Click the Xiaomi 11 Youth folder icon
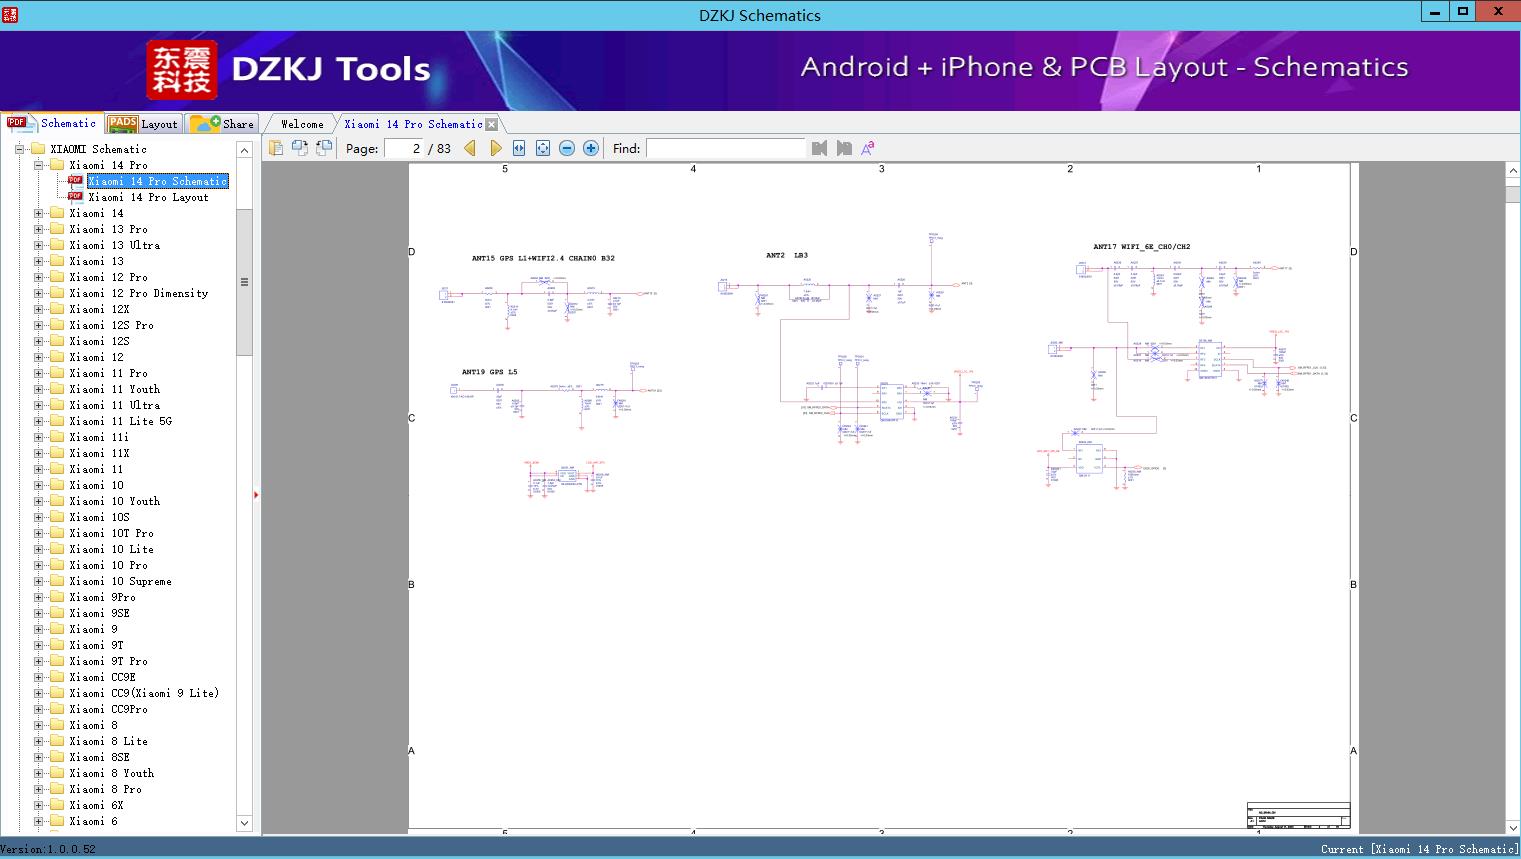This screenshot has width=1521, height=859. tap(57, 389)
